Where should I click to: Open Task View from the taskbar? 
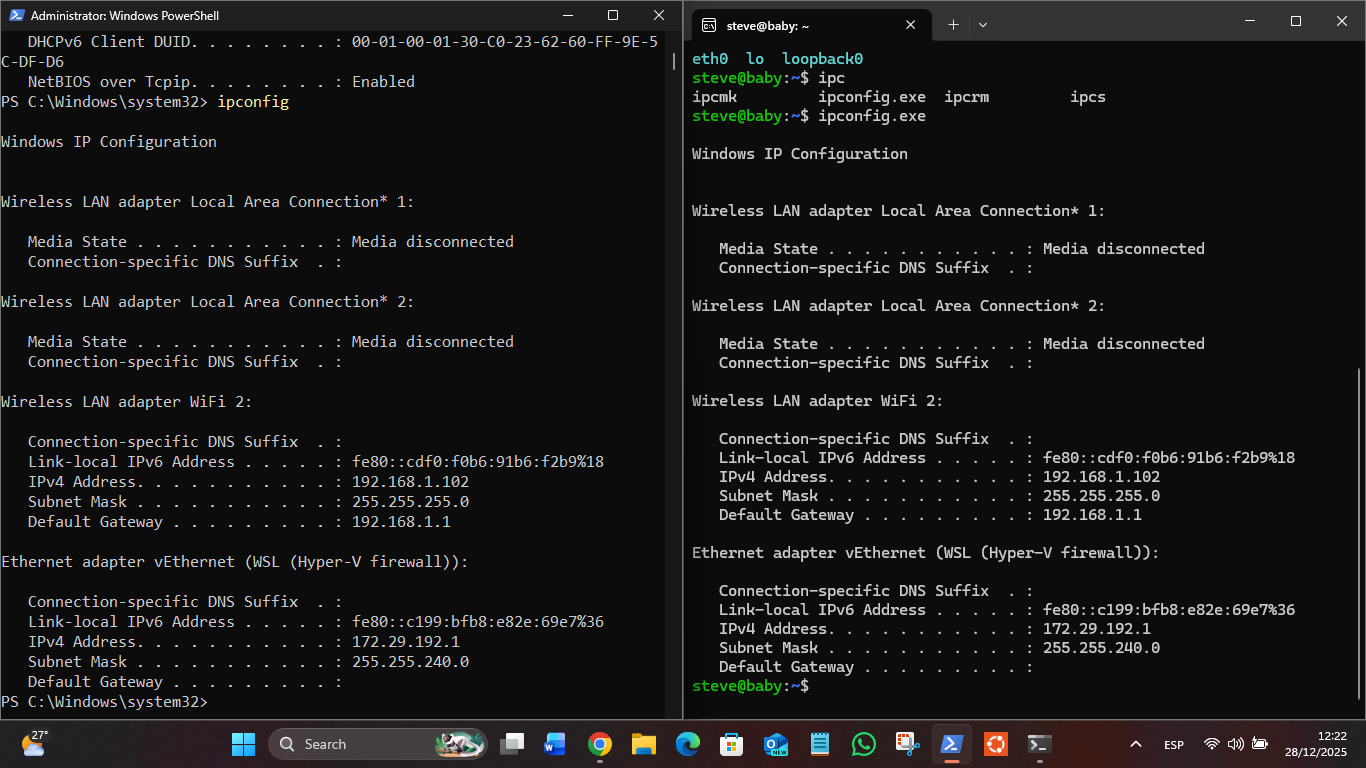point(512,744)
